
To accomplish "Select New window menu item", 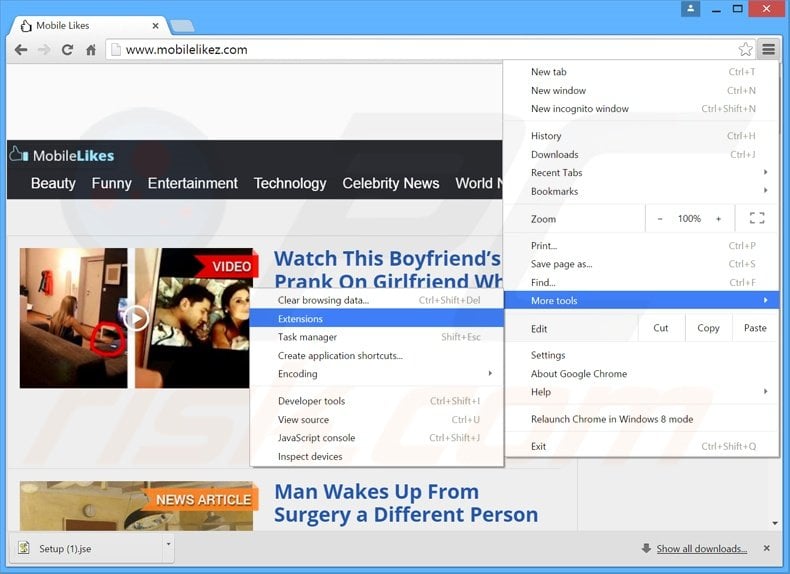I will pyautogui.click(x=641, y=91).
